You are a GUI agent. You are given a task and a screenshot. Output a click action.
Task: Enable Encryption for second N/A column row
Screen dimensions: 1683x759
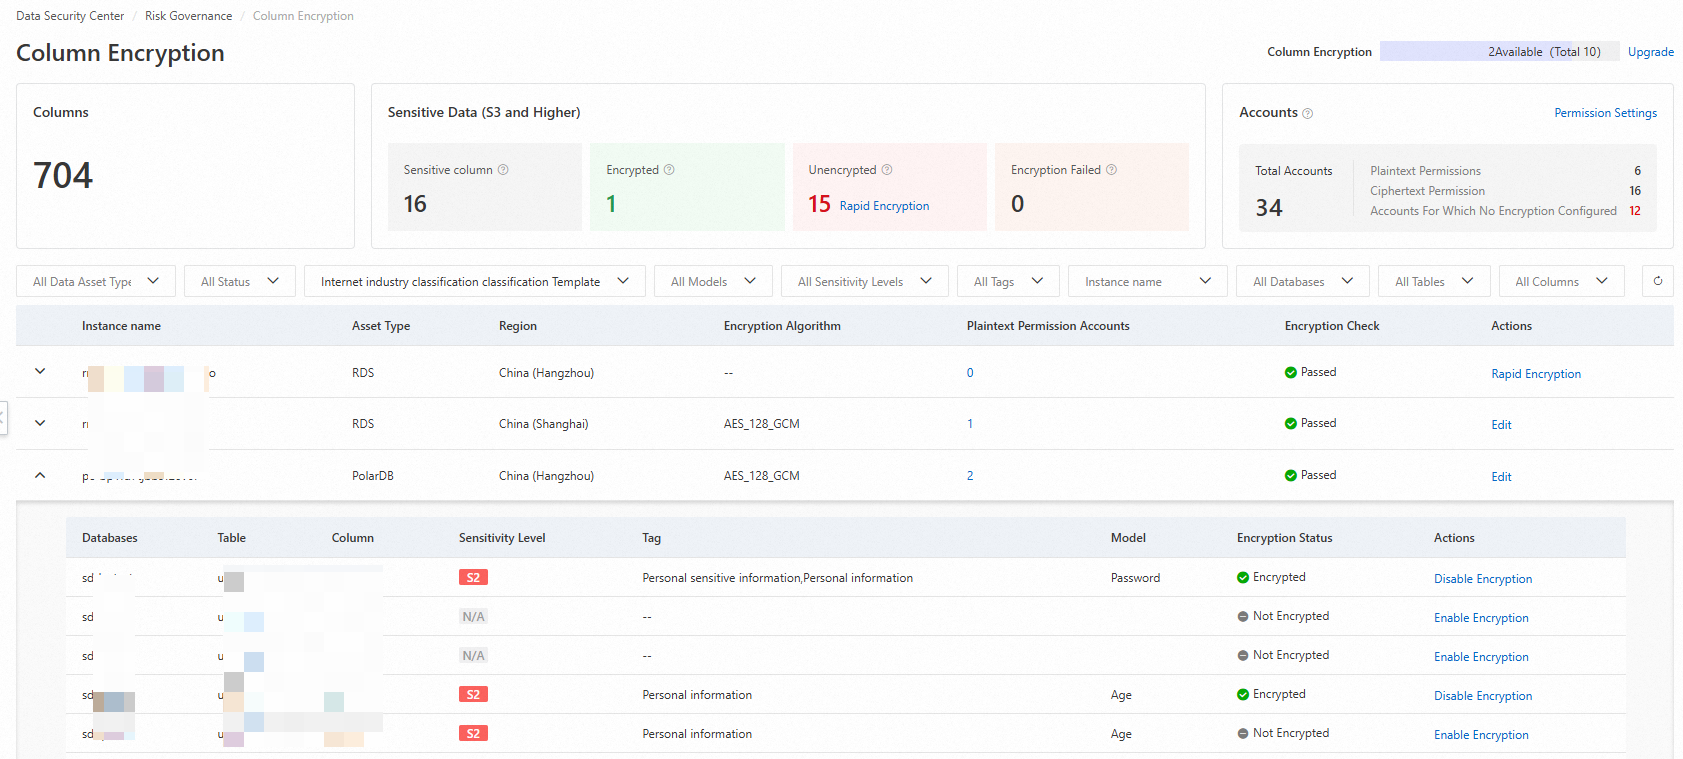point(1481,657)
